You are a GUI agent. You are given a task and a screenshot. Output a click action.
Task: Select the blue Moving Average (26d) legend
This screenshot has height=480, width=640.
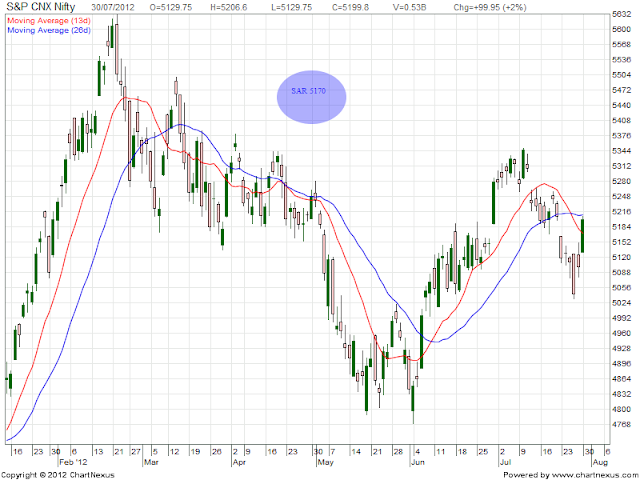[x=49, y=30]
